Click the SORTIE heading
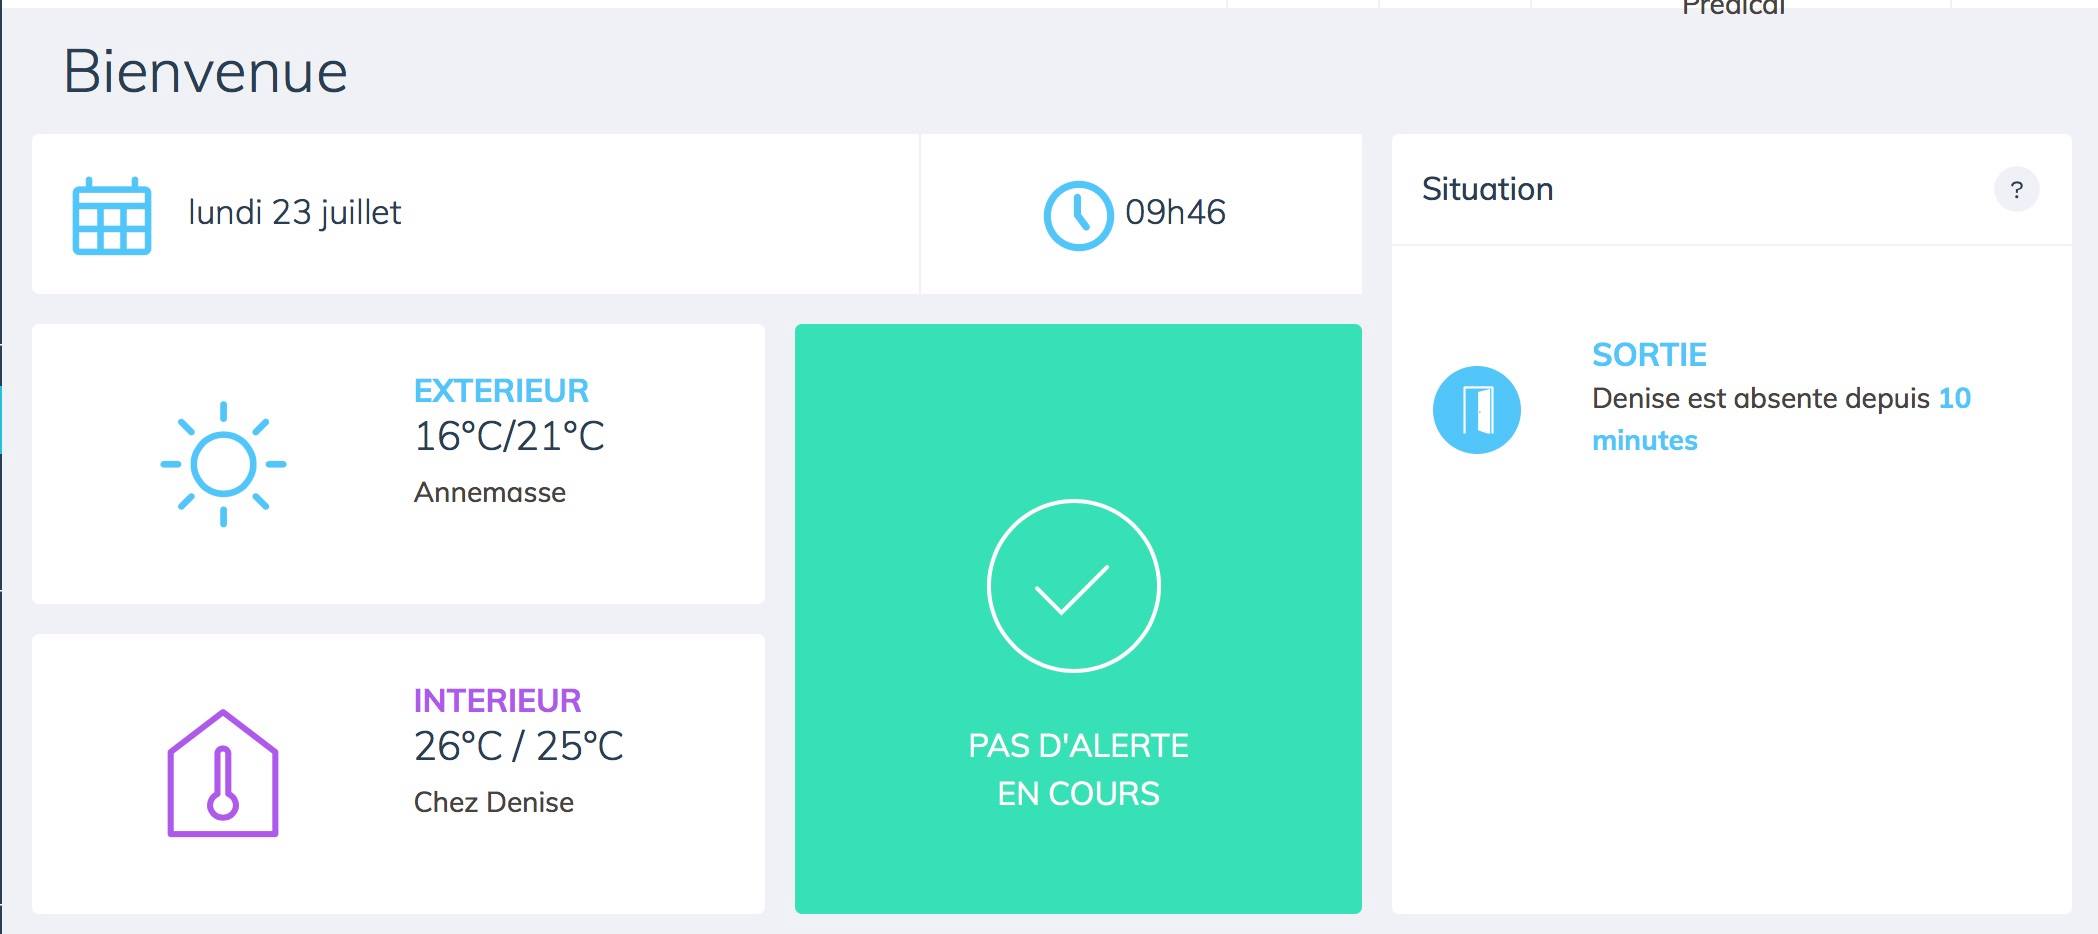 [1648, 354]
